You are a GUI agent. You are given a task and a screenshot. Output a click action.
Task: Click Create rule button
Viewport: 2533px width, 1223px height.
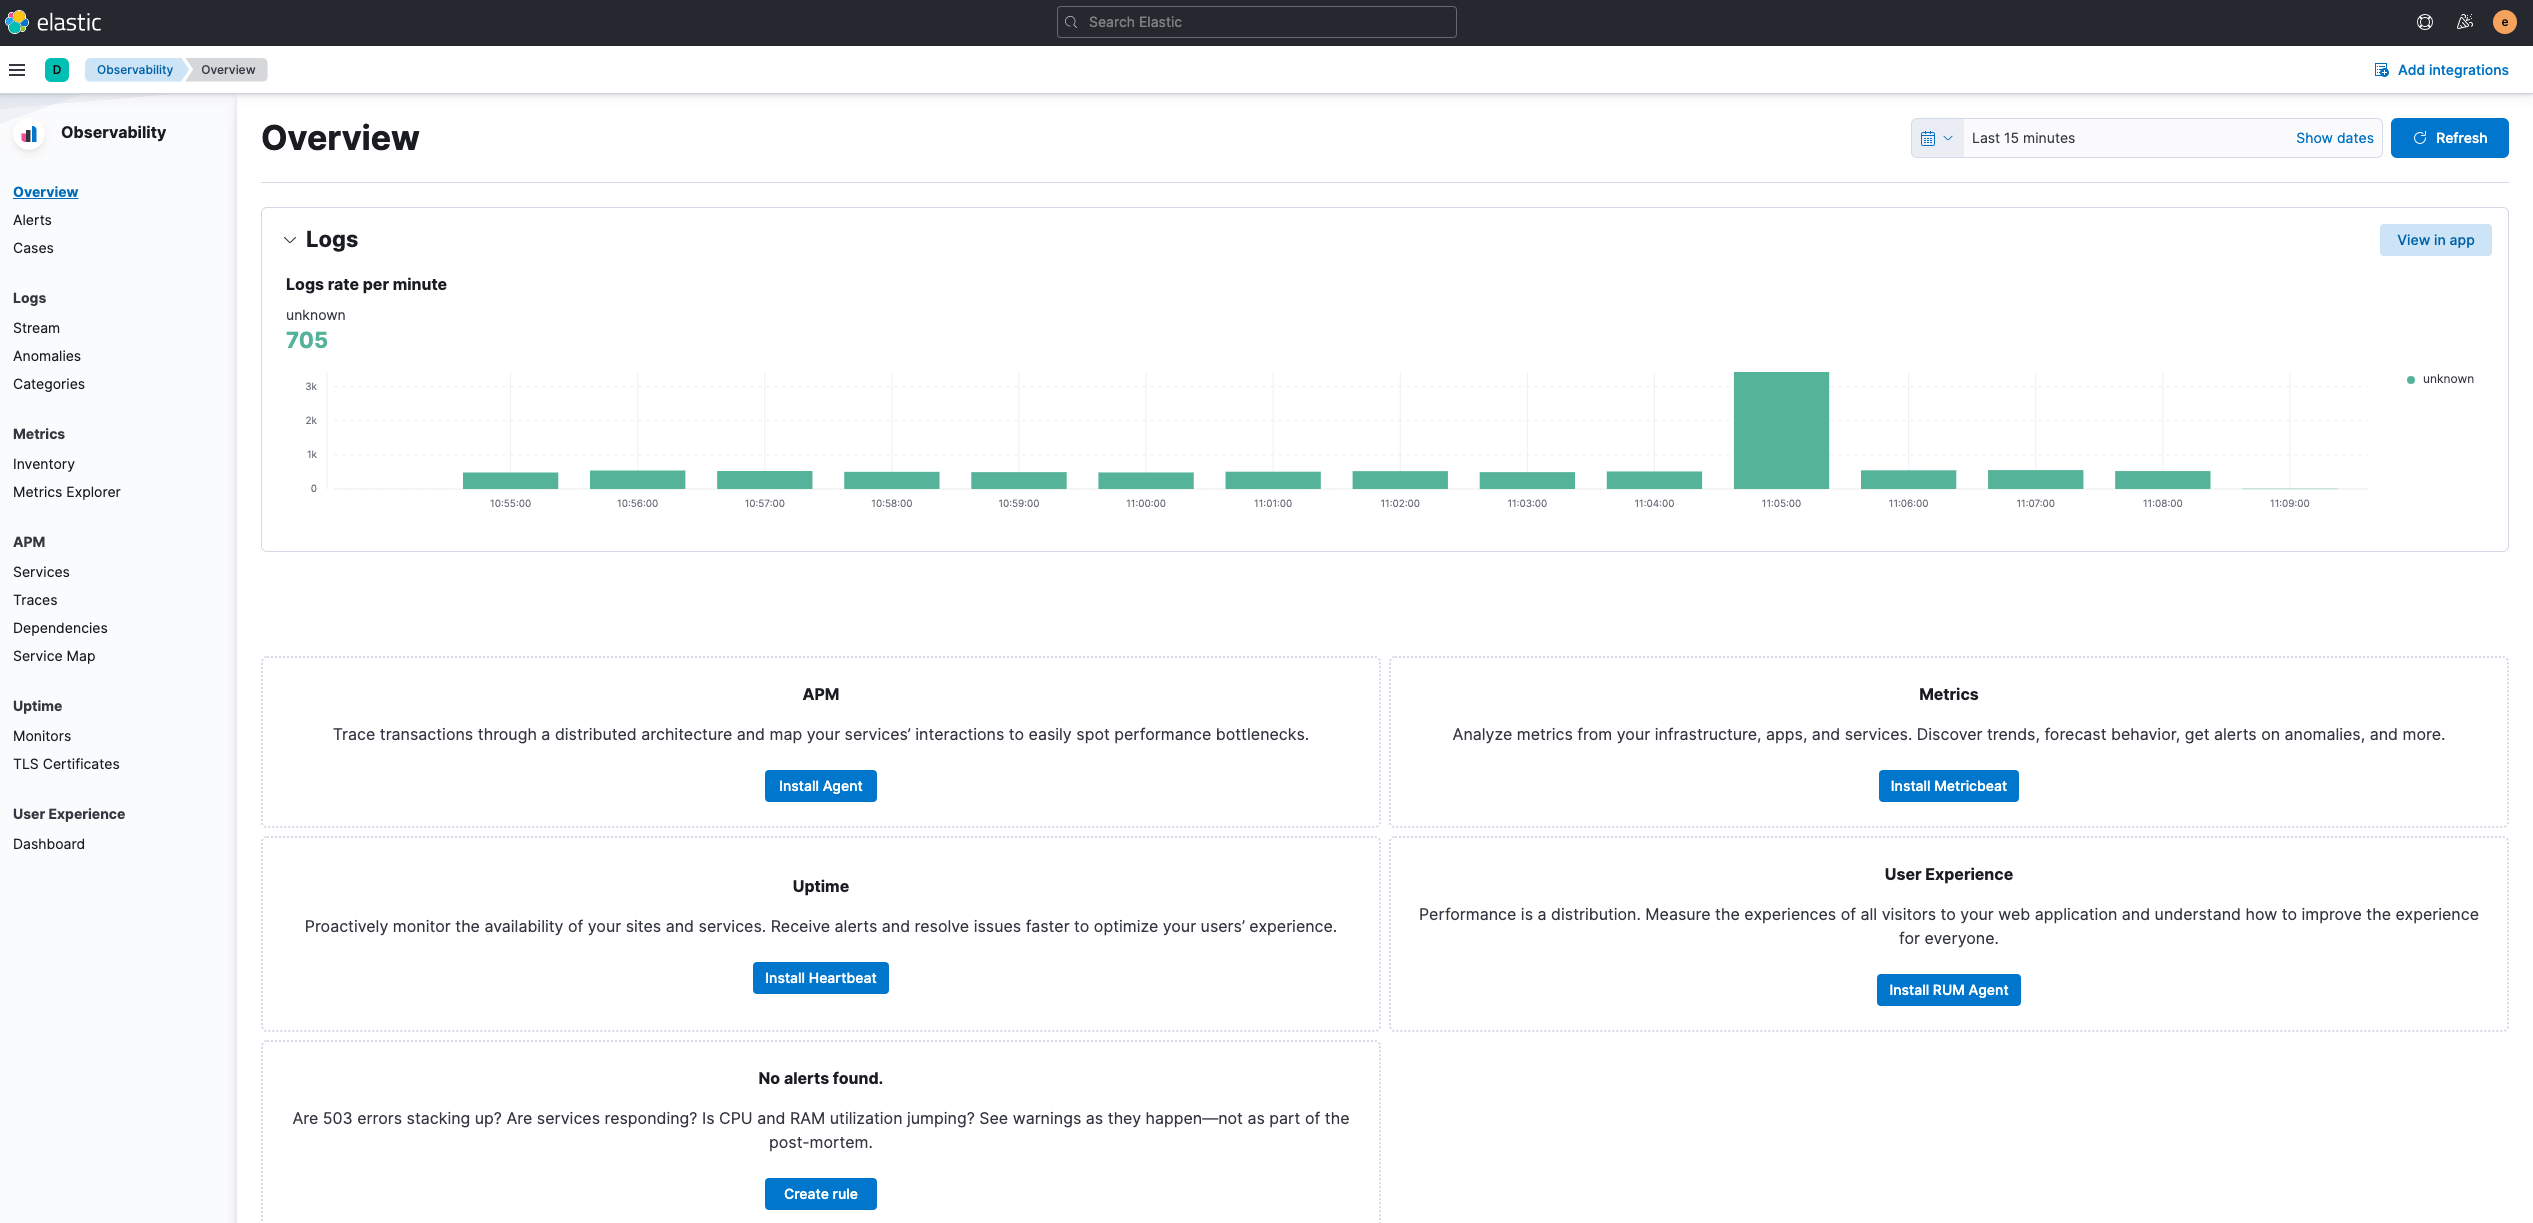[820, 1194]
